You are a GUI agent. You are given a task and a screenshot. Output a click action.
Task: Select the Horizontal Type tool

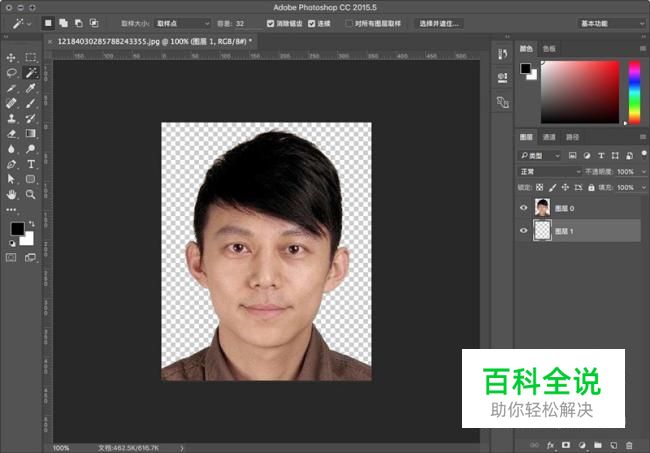pyautogui.click(x=31, y=163)
